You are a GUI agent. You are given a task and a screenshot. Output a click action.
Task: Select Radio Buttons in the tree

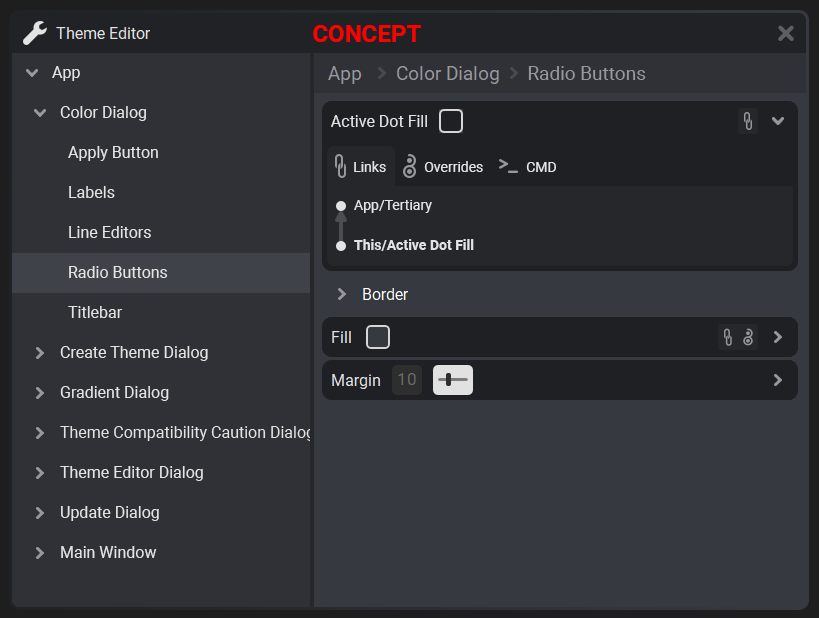[161, 273]
